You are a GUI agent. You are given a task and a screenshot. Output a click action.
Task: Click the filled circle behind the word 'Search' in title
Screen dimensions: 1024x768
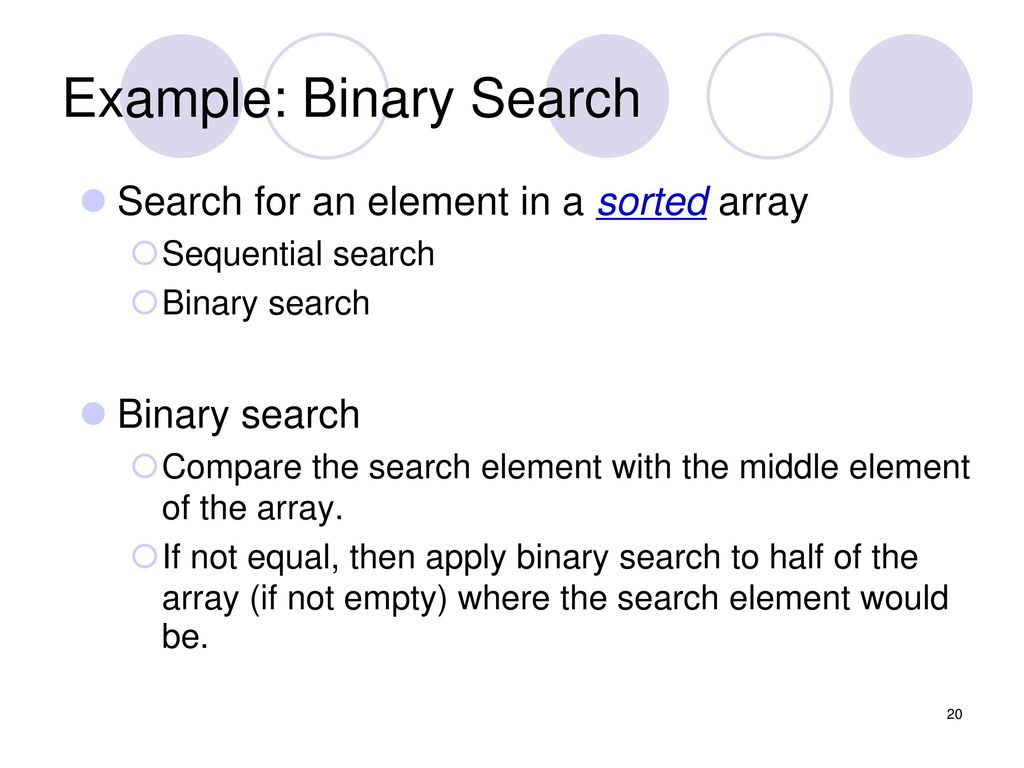click(607, 96)
